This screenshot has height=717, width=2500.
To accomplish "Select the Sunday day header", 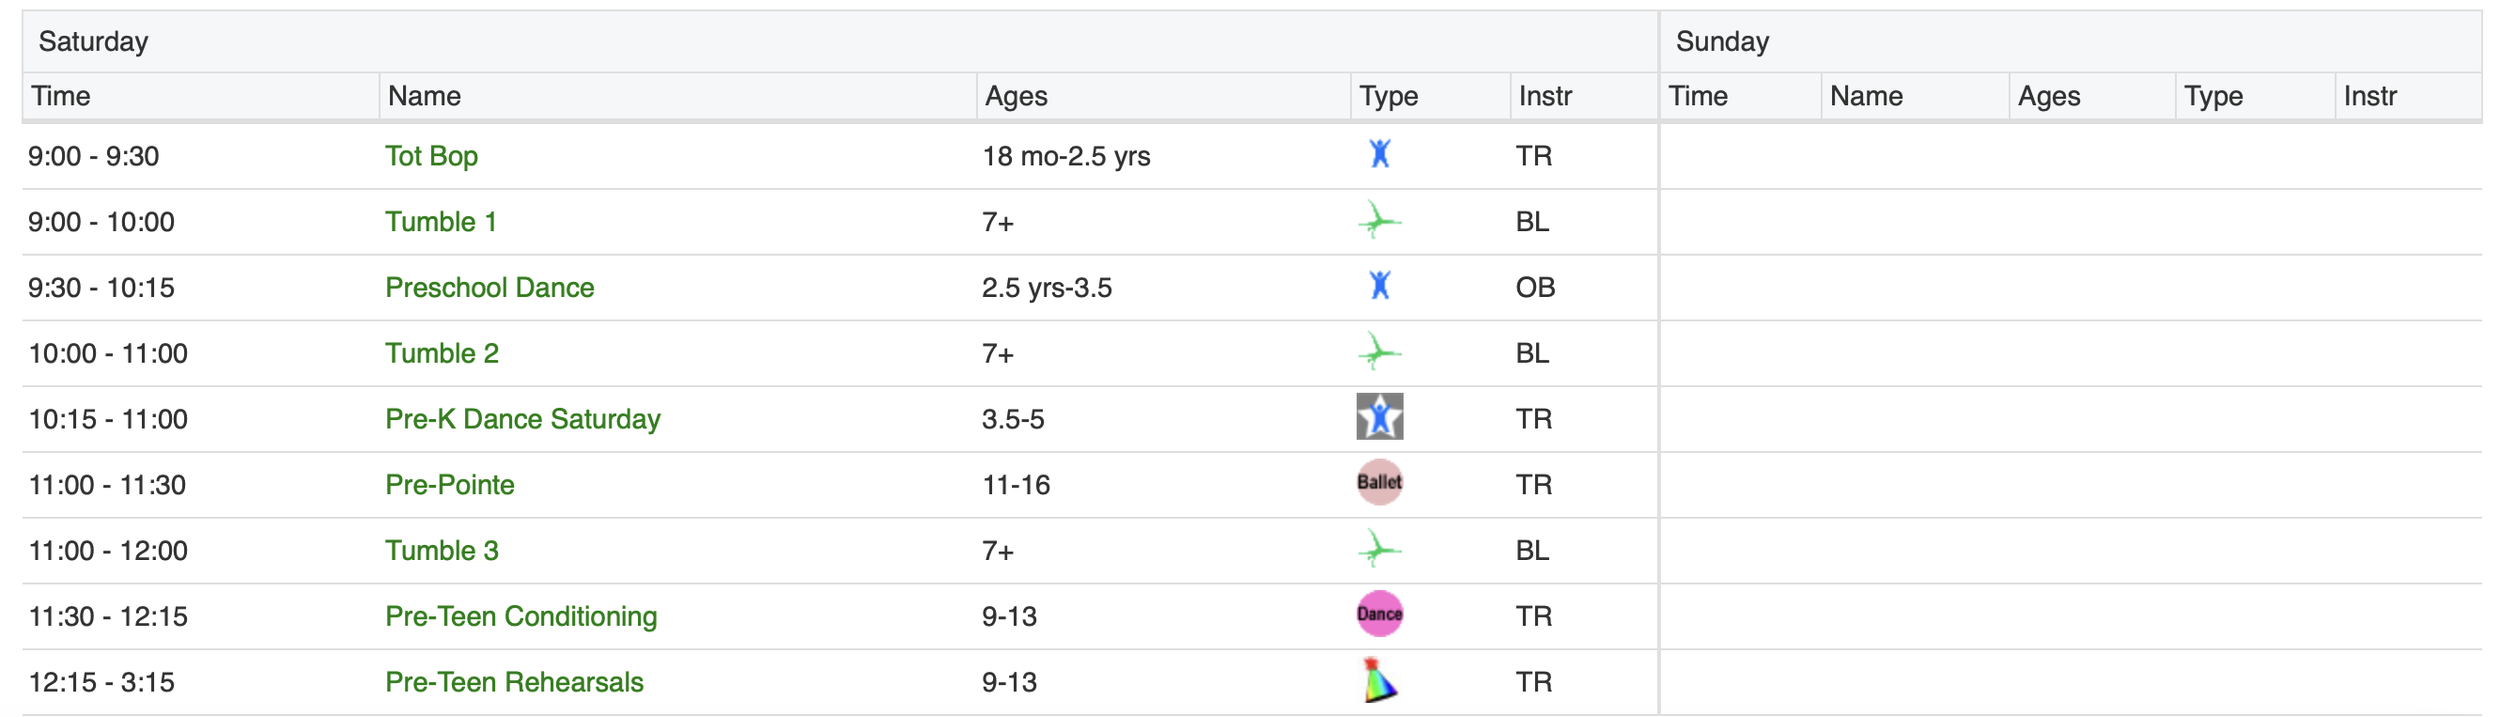I will tap(1722, 42).
